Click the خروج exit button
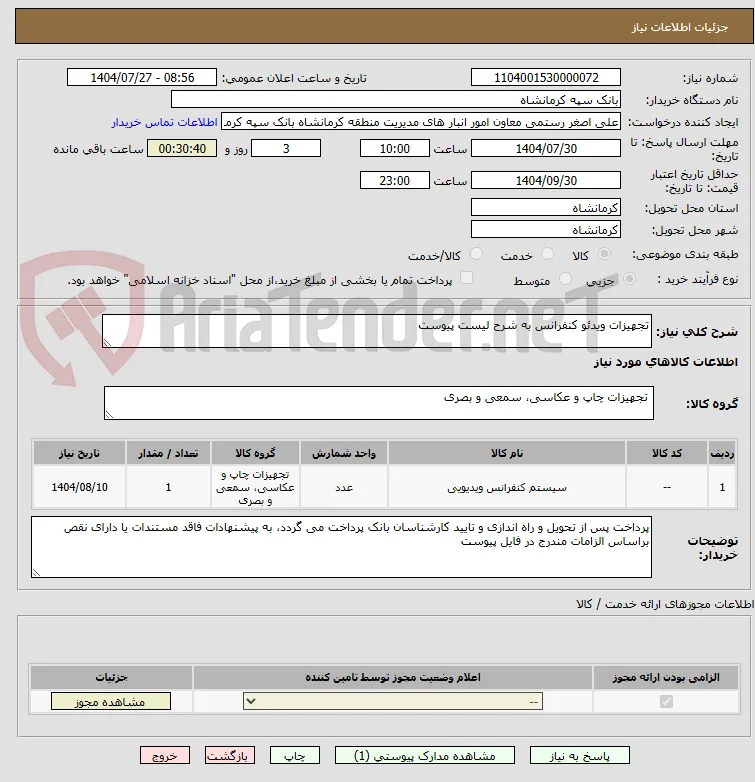Image resolution: width=755 pixels, height=782 pixels. (165, 756)
